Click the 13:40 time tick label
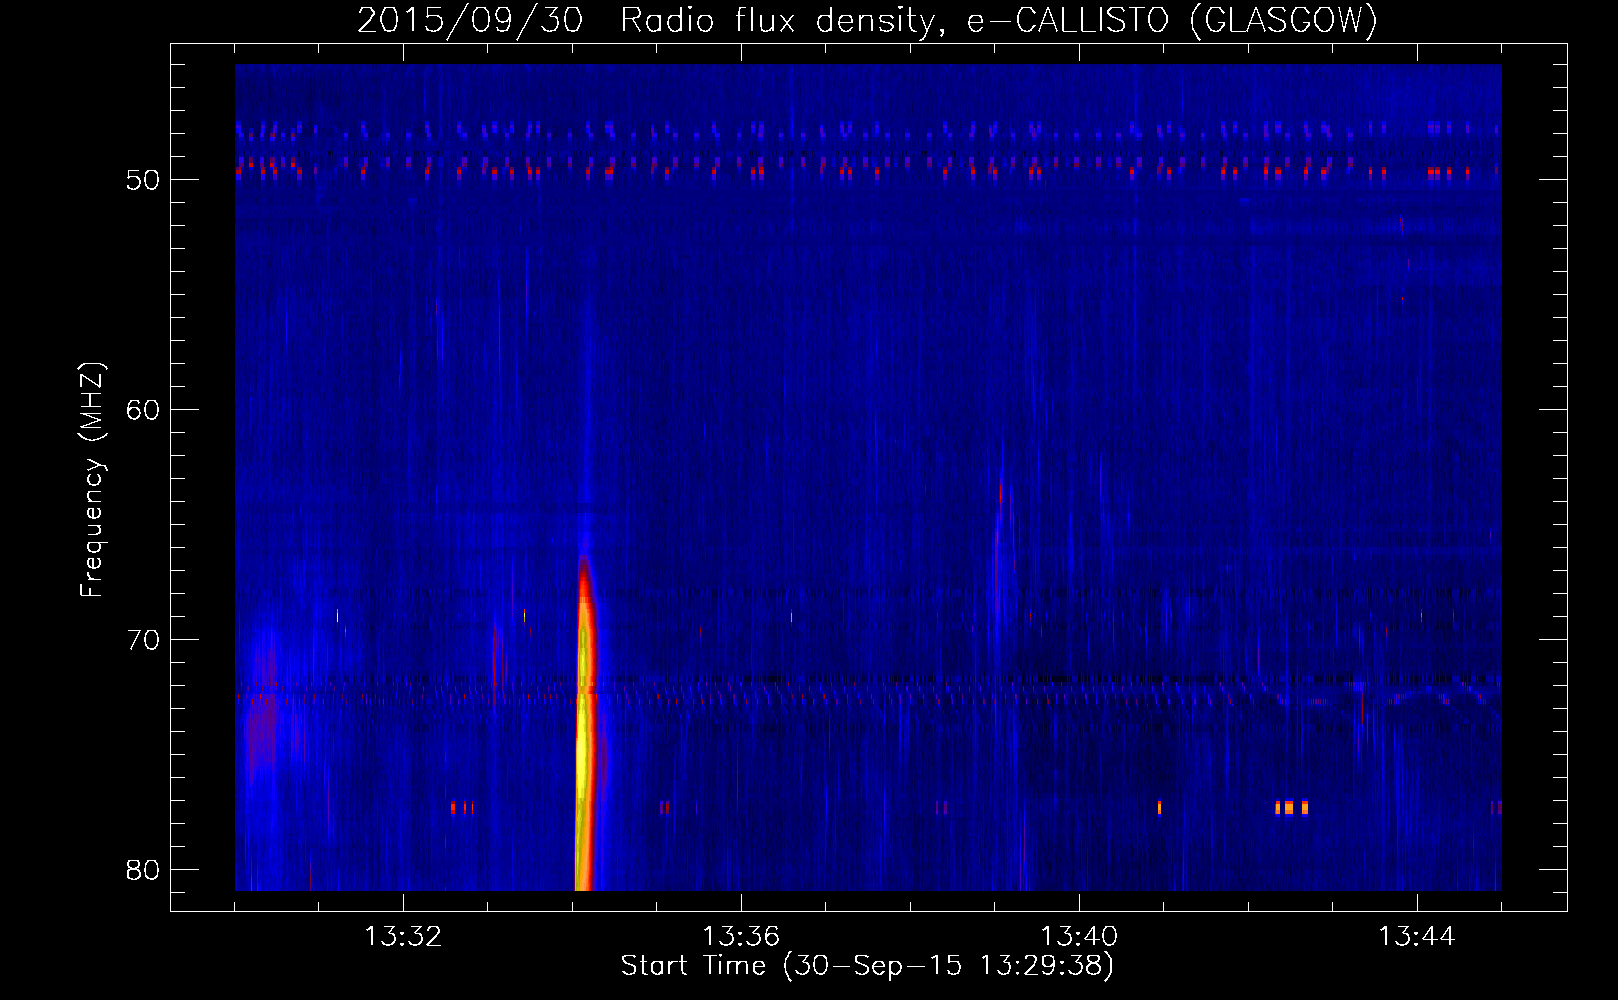 (1079, 937)
